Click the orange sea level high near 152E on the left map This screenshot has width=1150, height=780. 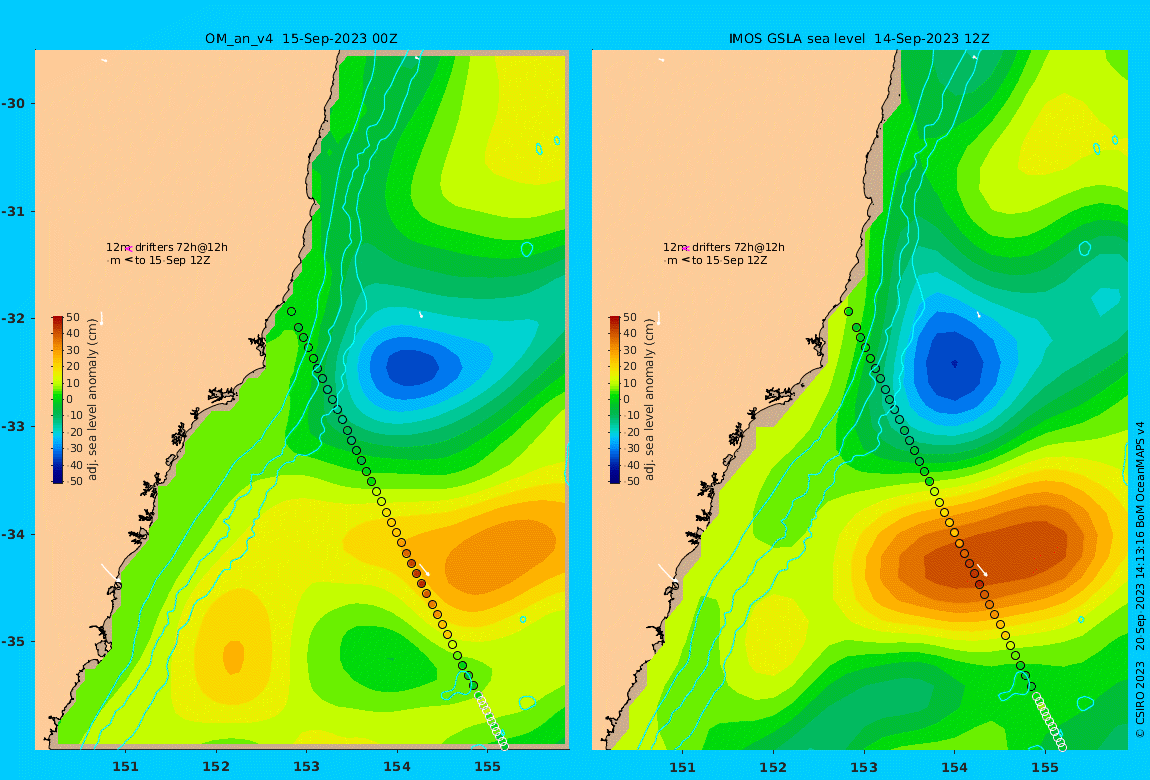(233, 657)
